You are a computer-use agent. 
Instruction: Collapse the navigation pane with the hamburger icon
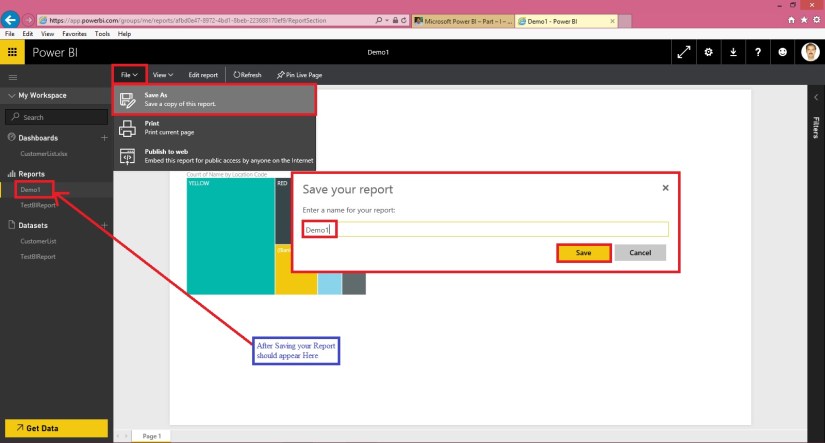[13, 77]
